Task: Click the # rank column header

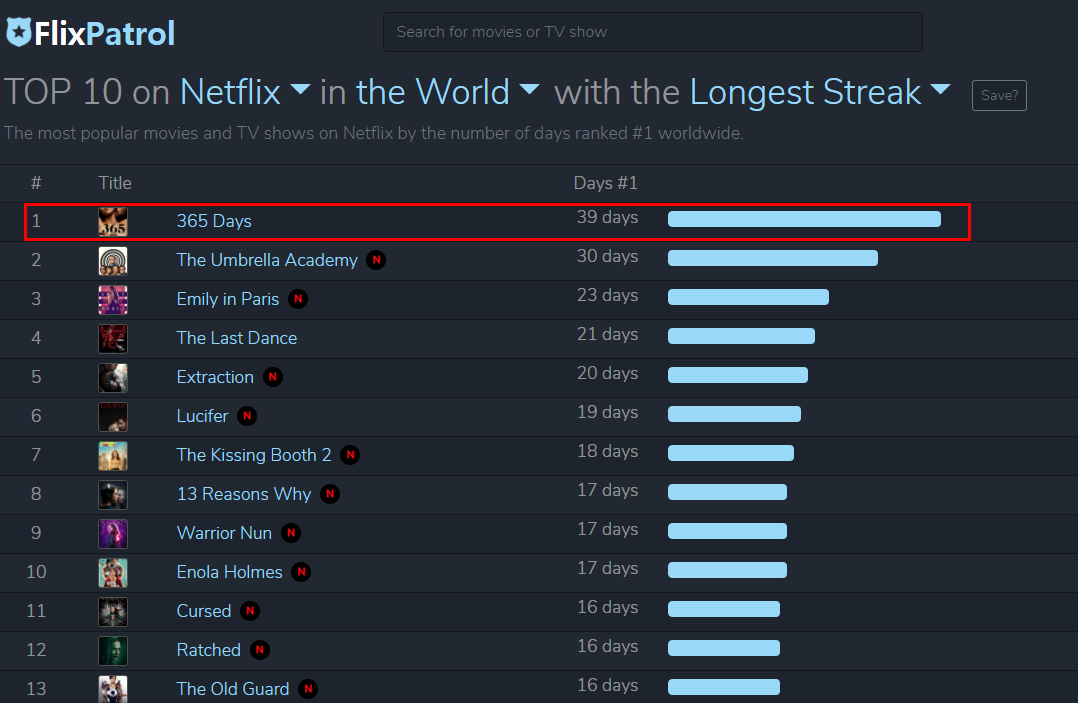Action: [x=36, y=183]
